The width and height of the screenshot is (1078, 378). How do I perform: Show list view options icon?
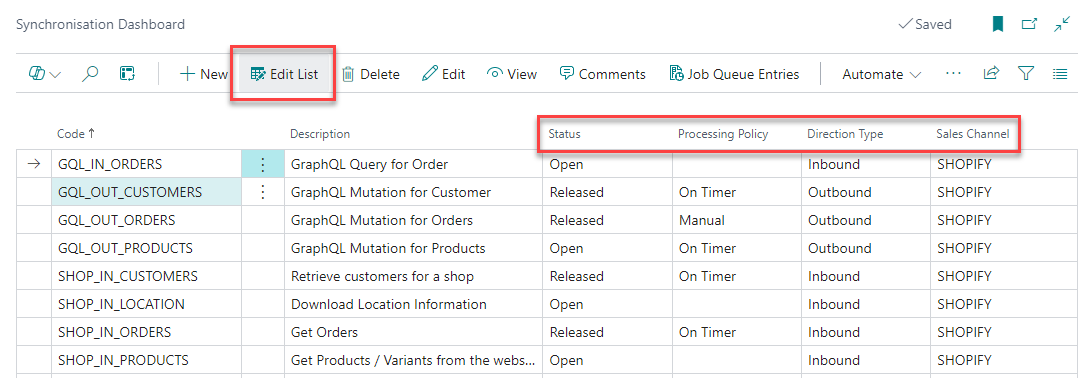(x=1060, y=74)
